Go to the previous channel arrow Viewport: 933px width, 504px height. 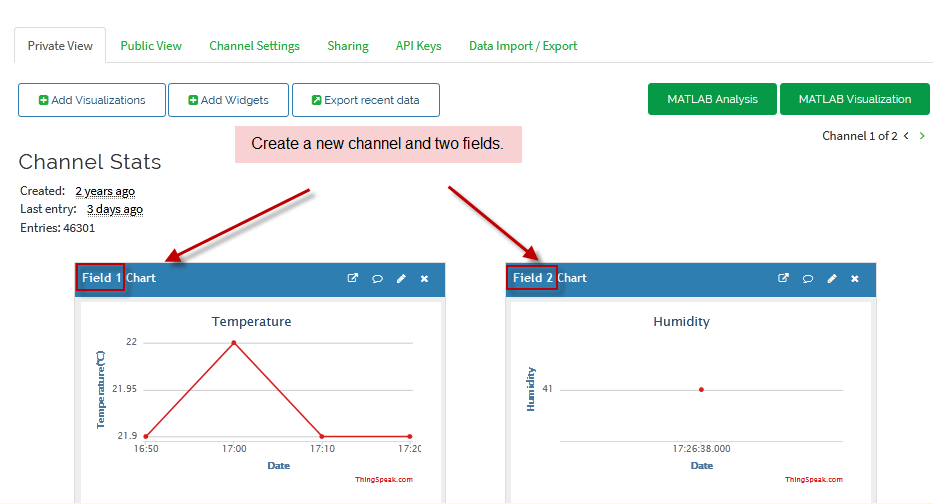(x=906, y=136)
